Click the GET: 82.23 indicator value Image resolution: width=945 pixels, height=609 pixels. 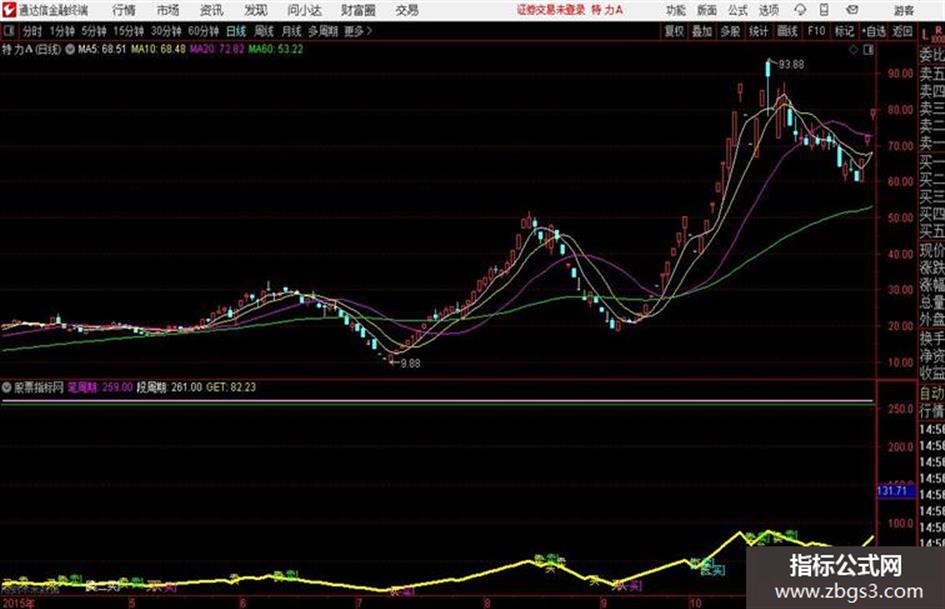(x=231, y=387)
